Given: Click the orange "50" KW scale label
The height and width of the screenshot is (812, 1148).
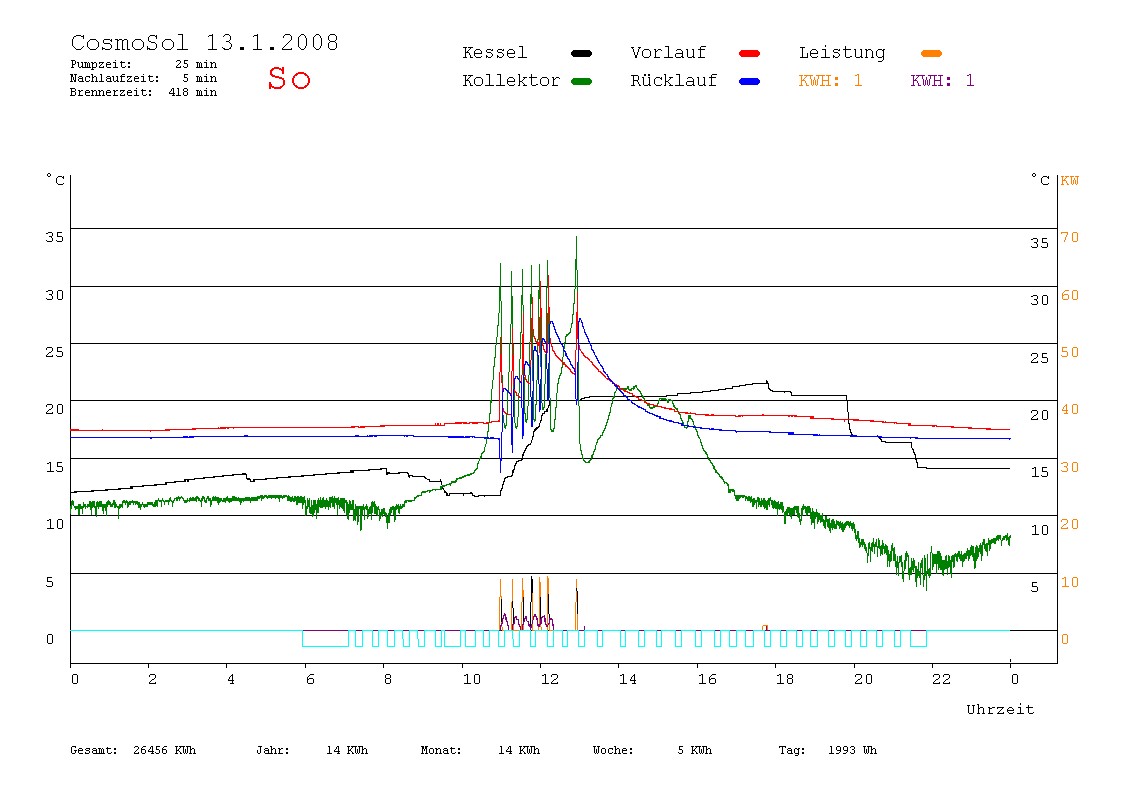Looking at the screenshot, I should (x=1070, y=352).
